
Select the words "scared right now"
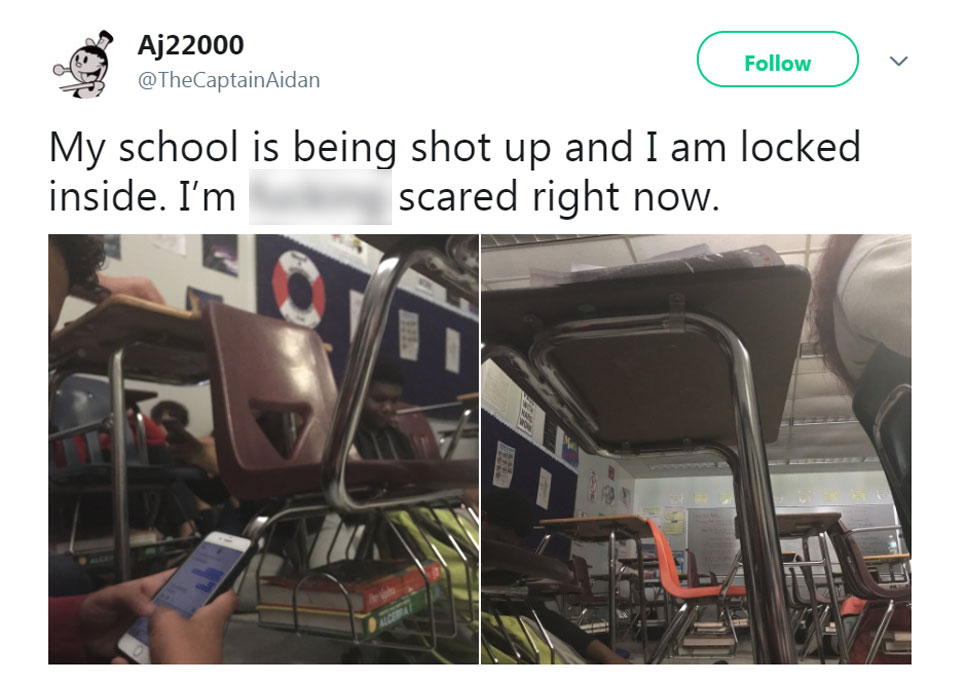559,198
